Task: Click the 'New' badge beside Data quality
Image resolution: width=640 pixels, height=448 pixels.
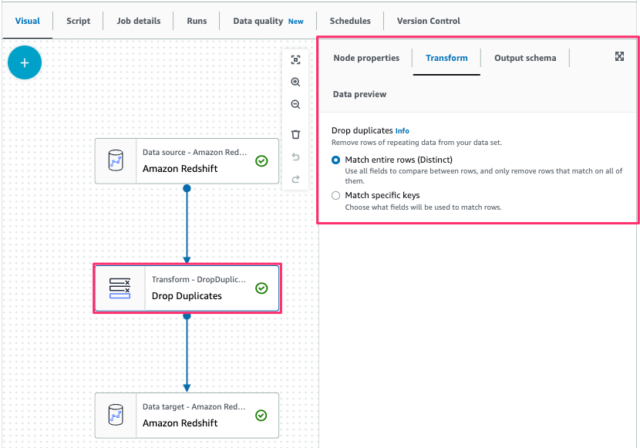Action: (x=296, y=21)
